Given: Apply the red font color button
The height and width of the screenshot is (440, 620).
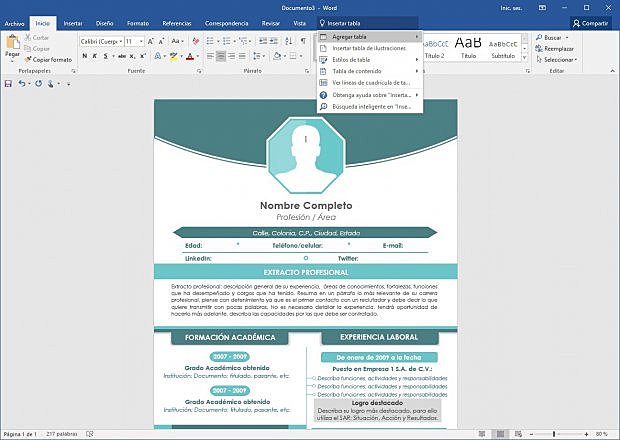Looking at the screenshot, I should [x=190, y=56].
